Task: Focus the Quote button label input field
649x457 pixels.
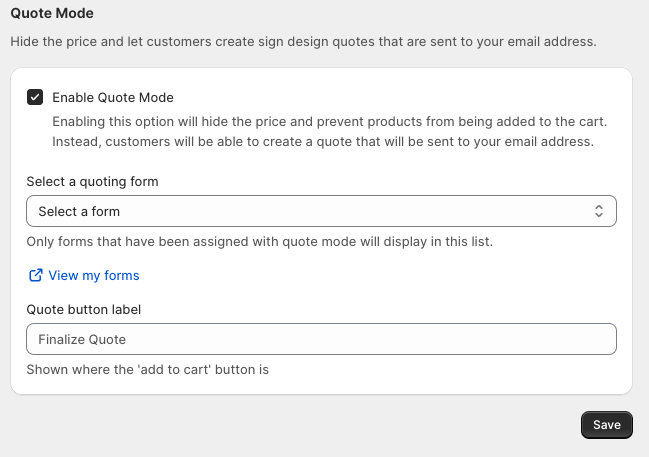Action: click(x=321, y=339)
